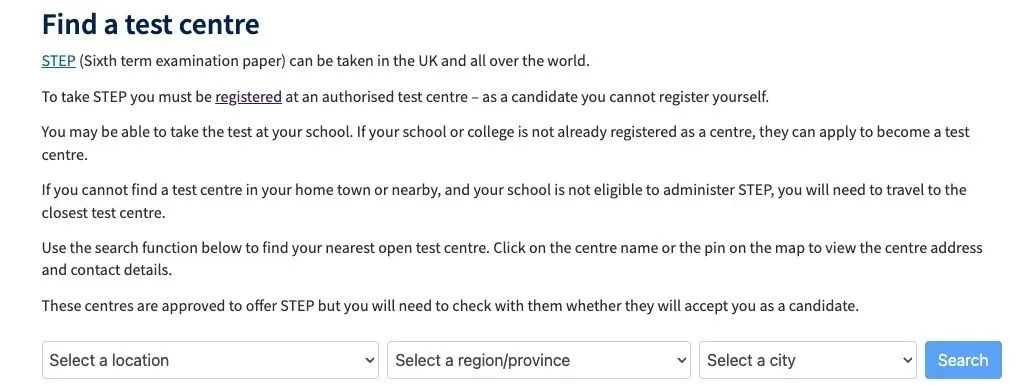The width and height of the screenshot is (1019, 385).
Task: Click the 'If you cannot find a test centre' paragraph
Action: (504, 201)
